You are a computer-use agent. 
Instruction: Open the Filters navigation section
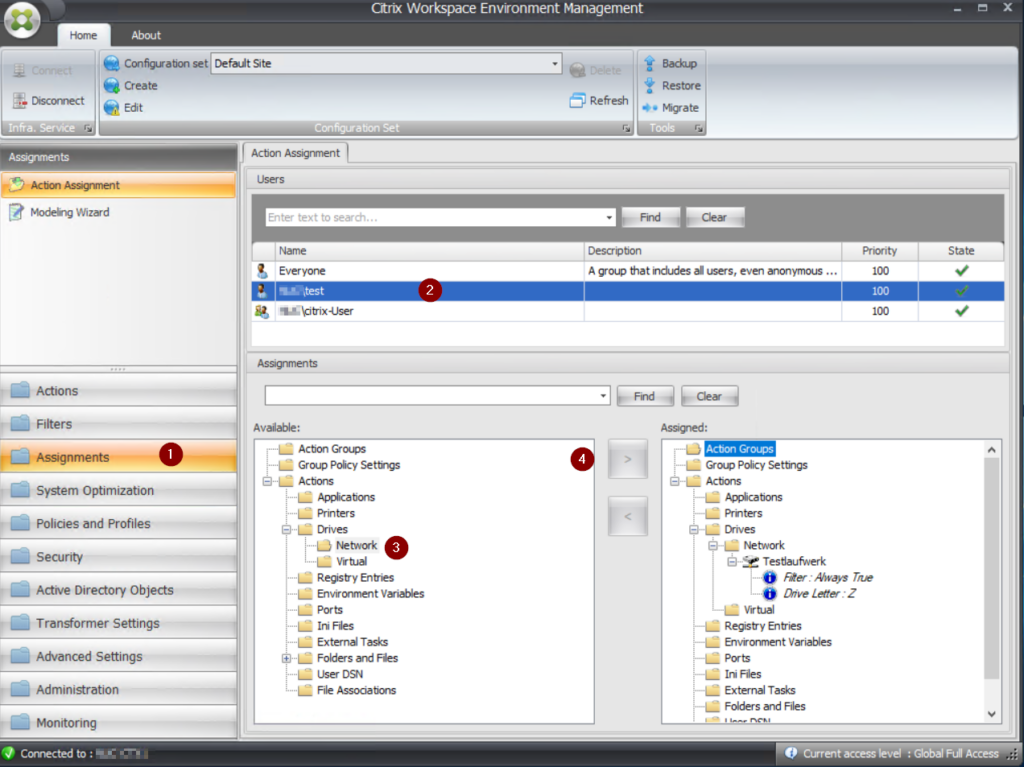click(118, 424)
